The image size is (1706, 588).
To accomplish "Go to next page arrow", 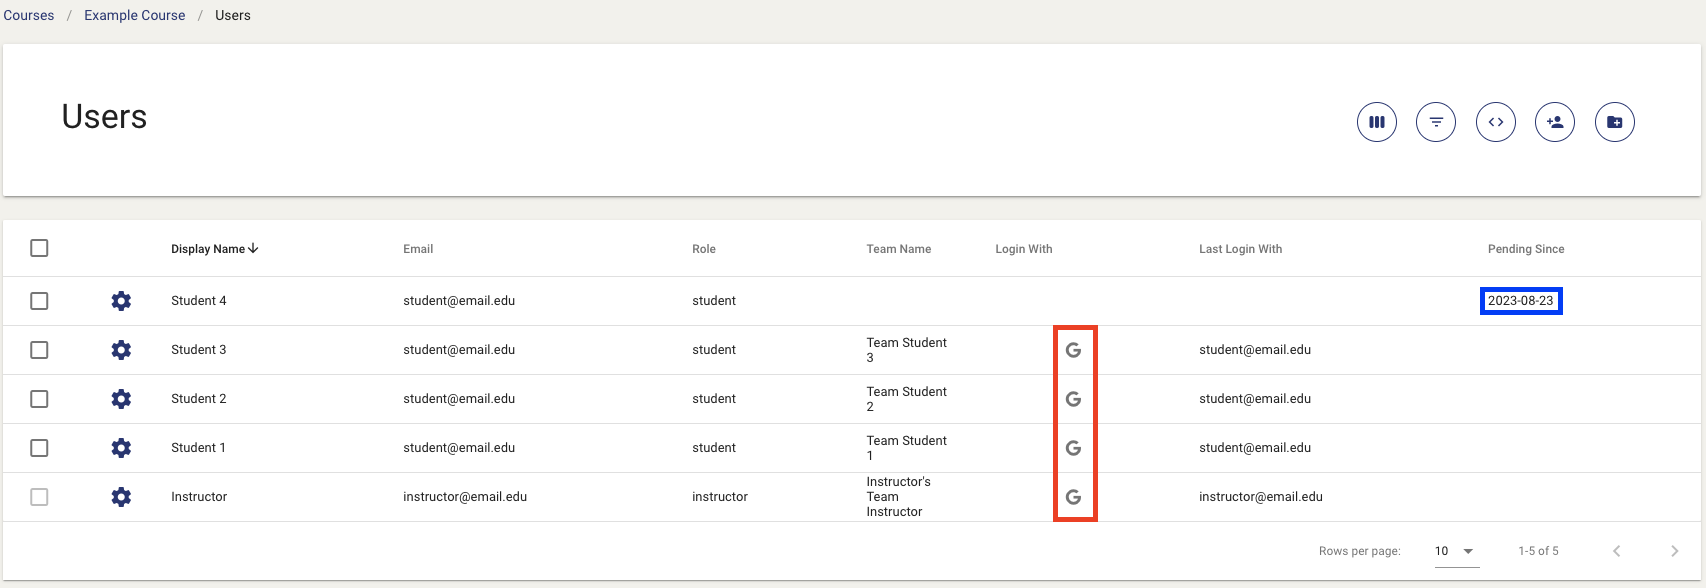I will coord(1675,551).
